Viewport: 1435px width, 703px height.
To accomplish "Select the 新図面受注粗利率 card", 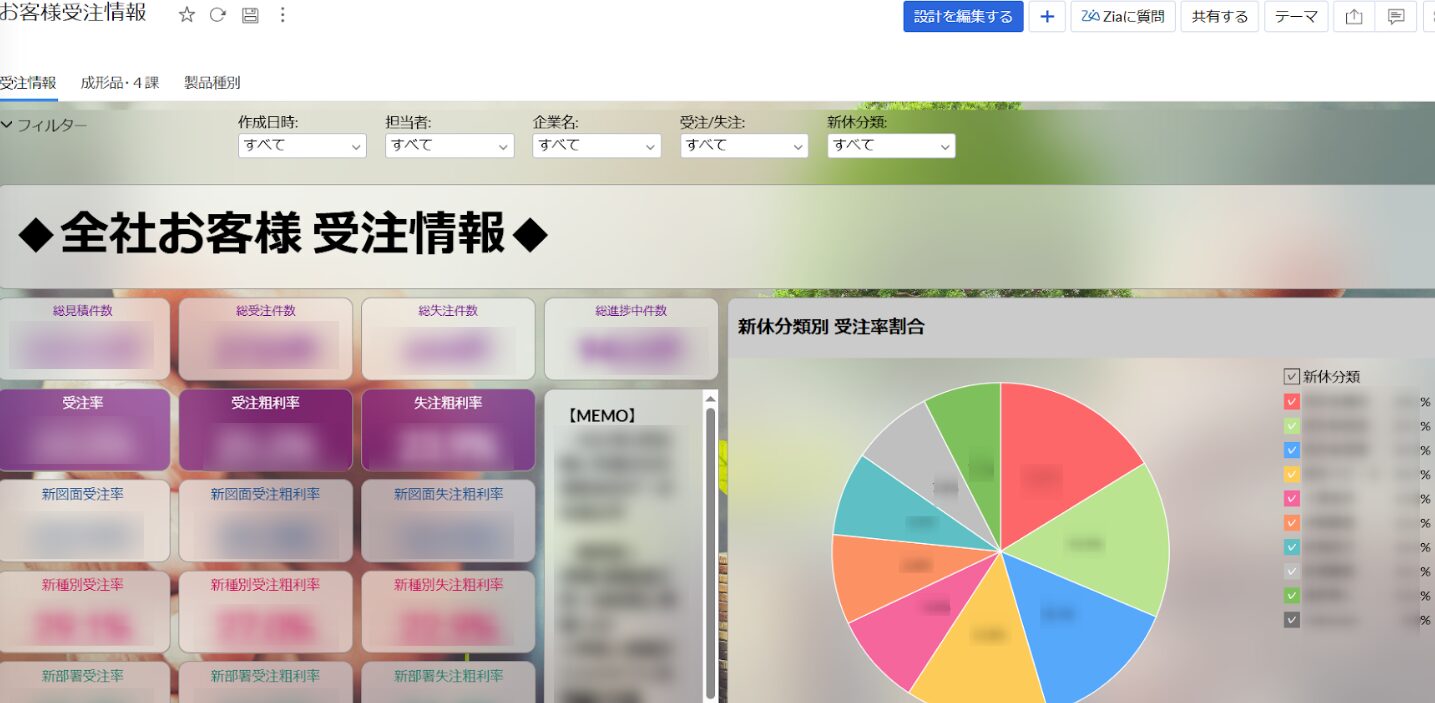I will pos(266,521).
